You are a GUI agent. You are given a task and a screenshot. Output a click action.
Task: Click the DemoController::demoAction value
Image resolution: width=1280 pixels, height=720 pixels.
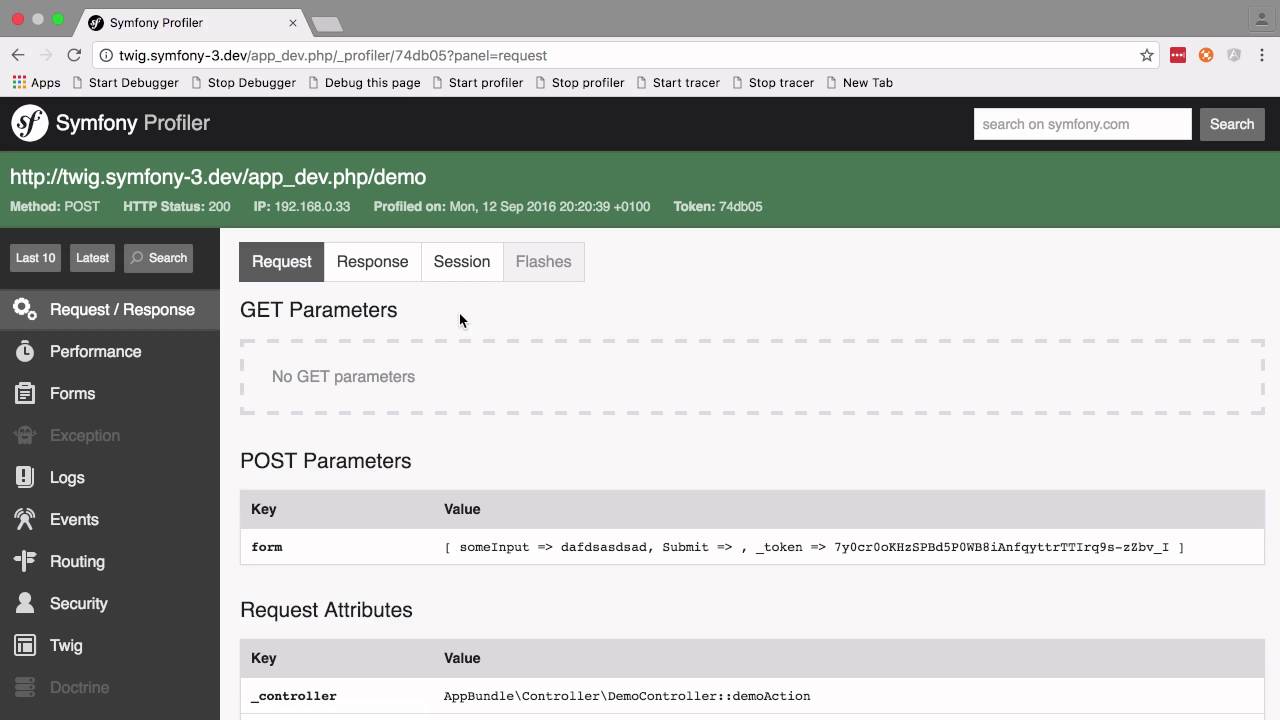click(x=627, y=696)
